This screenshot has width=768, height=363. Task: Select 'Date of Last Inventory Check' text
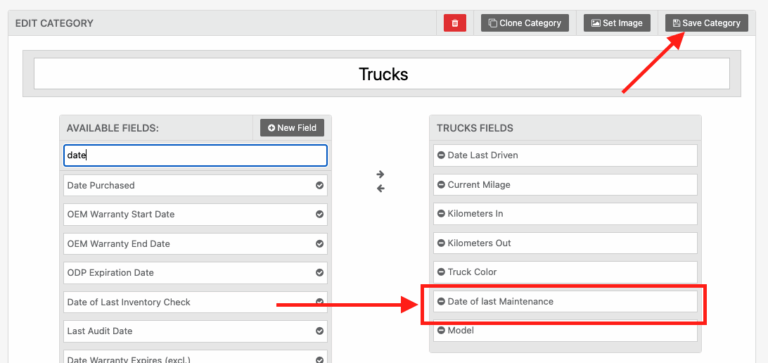pyautogui.click(x=129, y=302)
